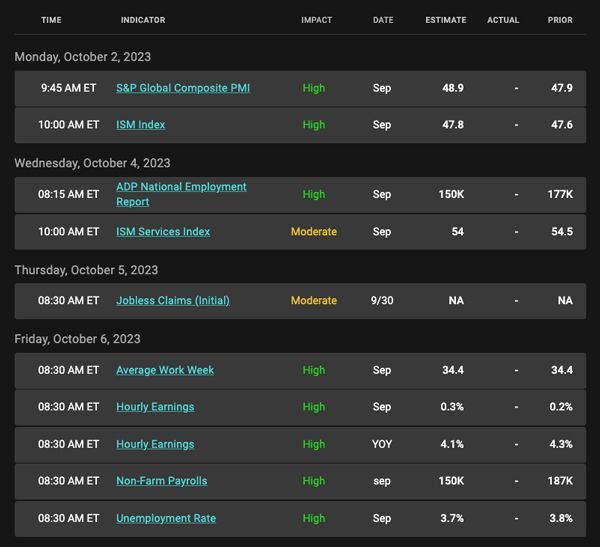
Task: Click the INDICATOR column header
Action: [x=143, y=20]
